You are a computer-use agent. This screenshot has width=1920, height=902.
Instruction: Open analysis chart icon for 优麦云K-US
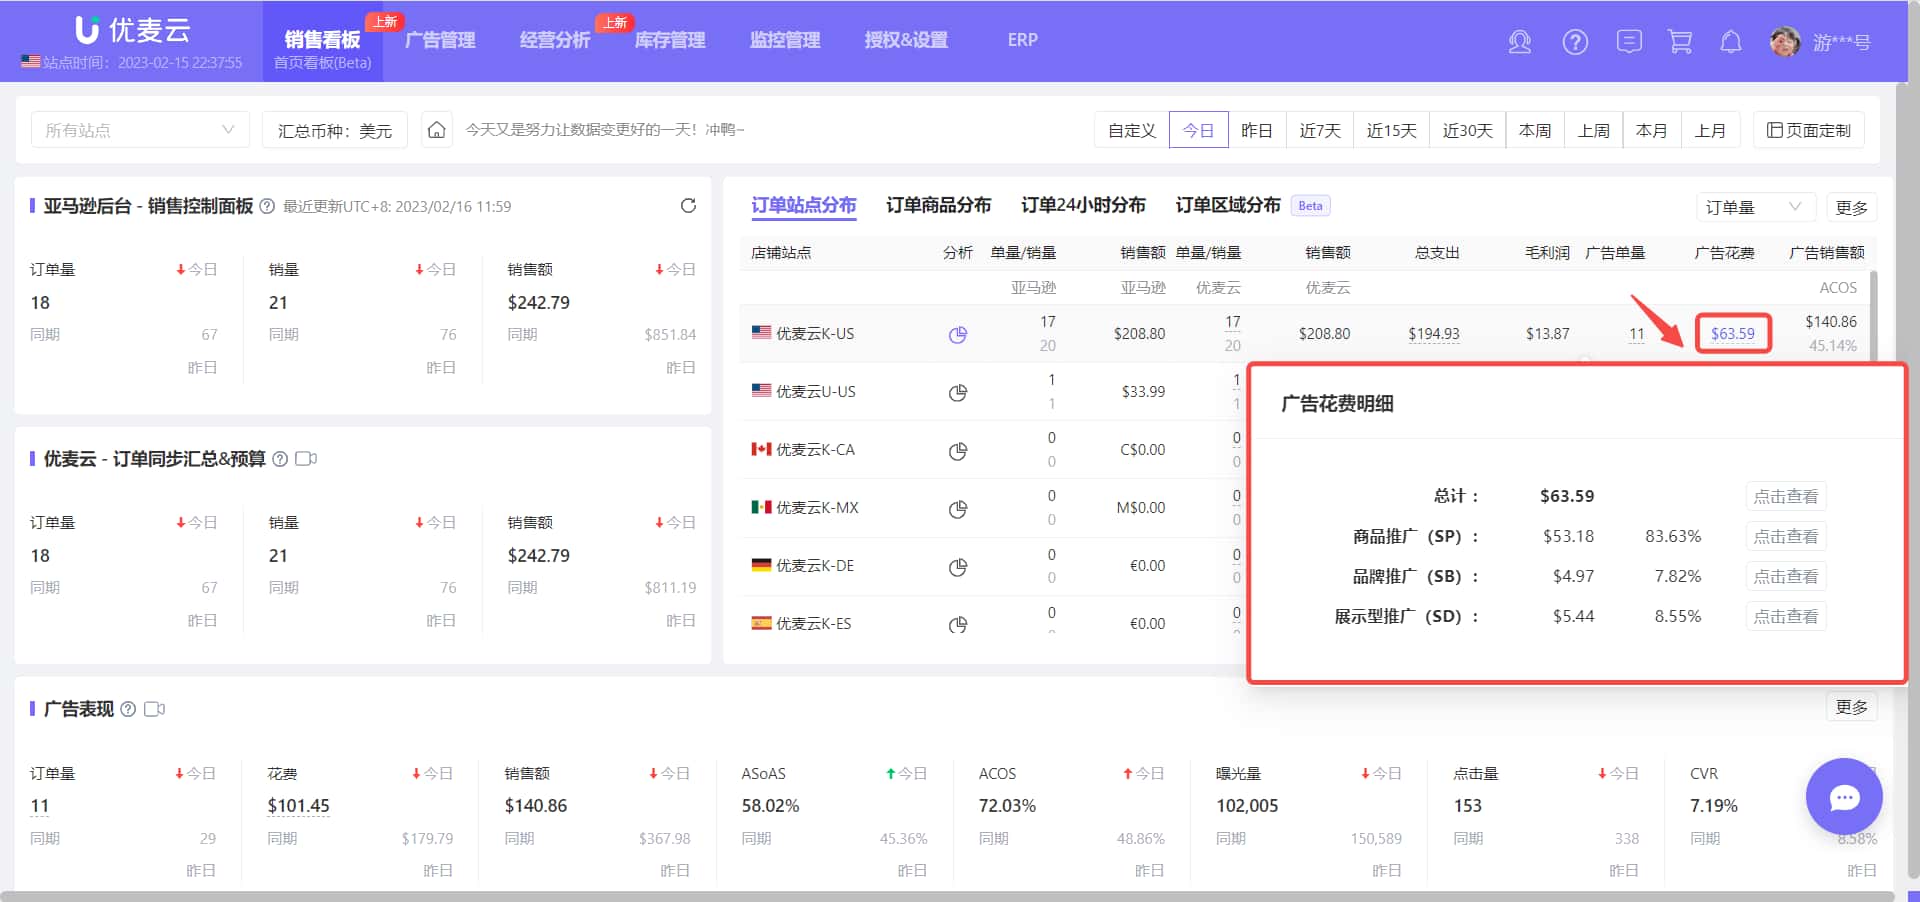pyautogui.click(x=958, y=334)
